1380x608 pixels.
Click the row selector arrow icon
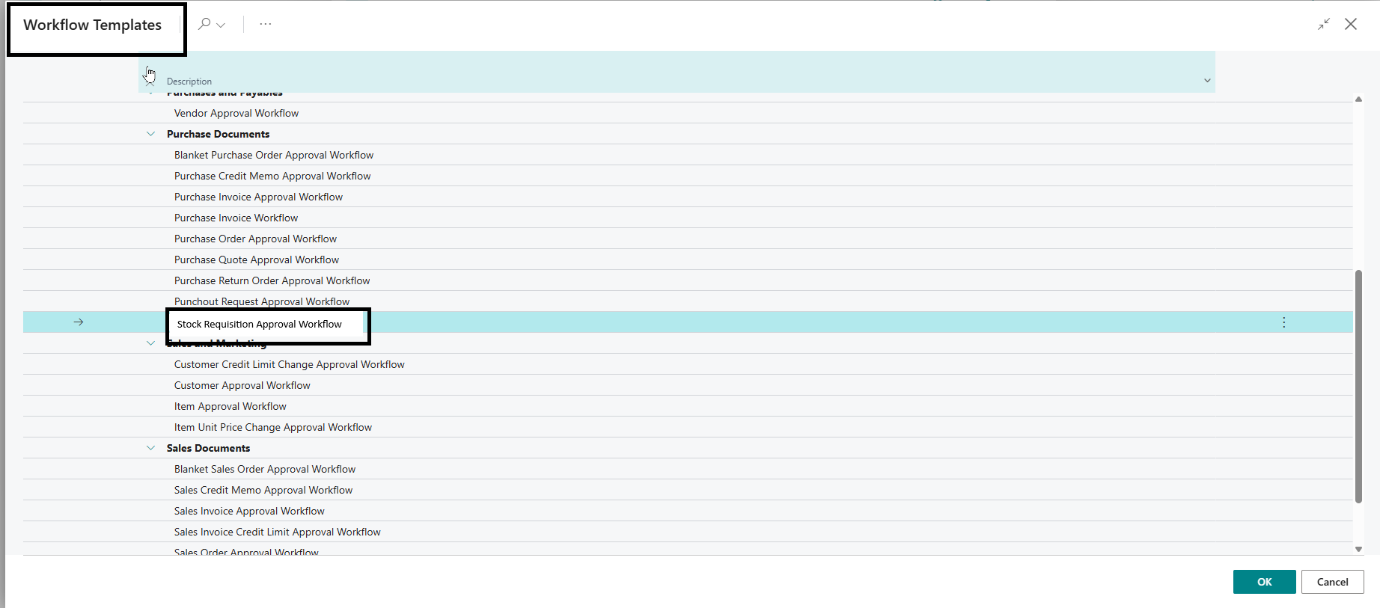click(x=79, y=322)
